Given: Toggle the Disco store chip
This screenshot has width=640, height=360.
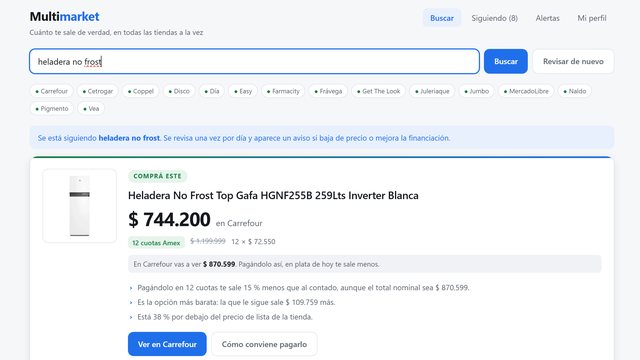Looking at the screenshot, I should (179, 91).
